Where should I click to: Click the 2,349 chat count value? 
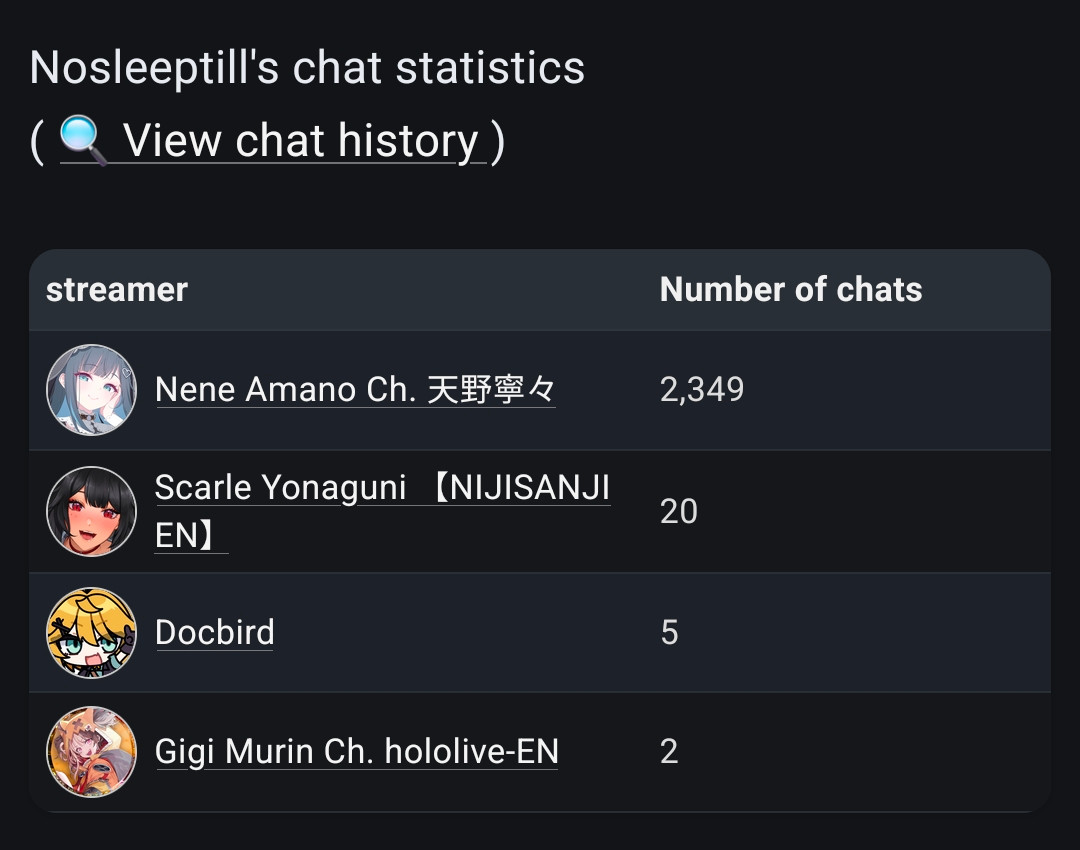(702, 390)
